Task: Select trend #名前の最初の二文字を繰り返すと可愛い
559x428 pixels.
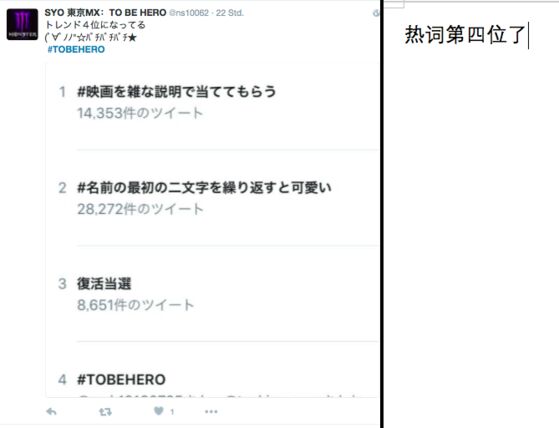Action: 204,187
